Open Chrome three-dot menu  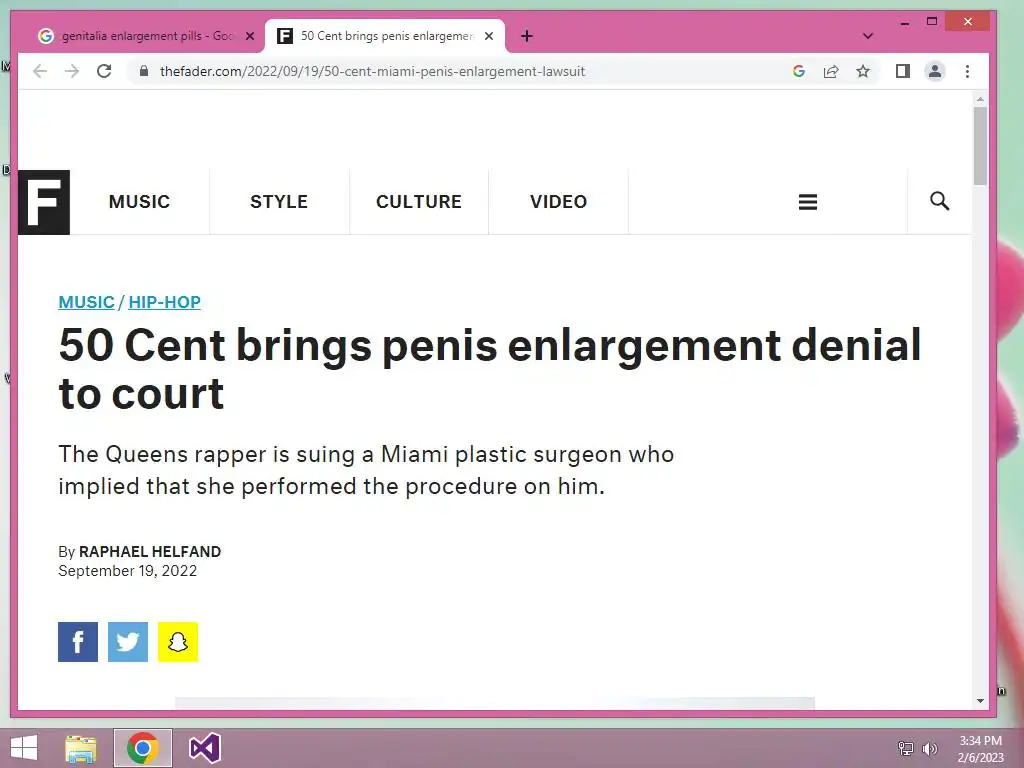click(967, 71)
